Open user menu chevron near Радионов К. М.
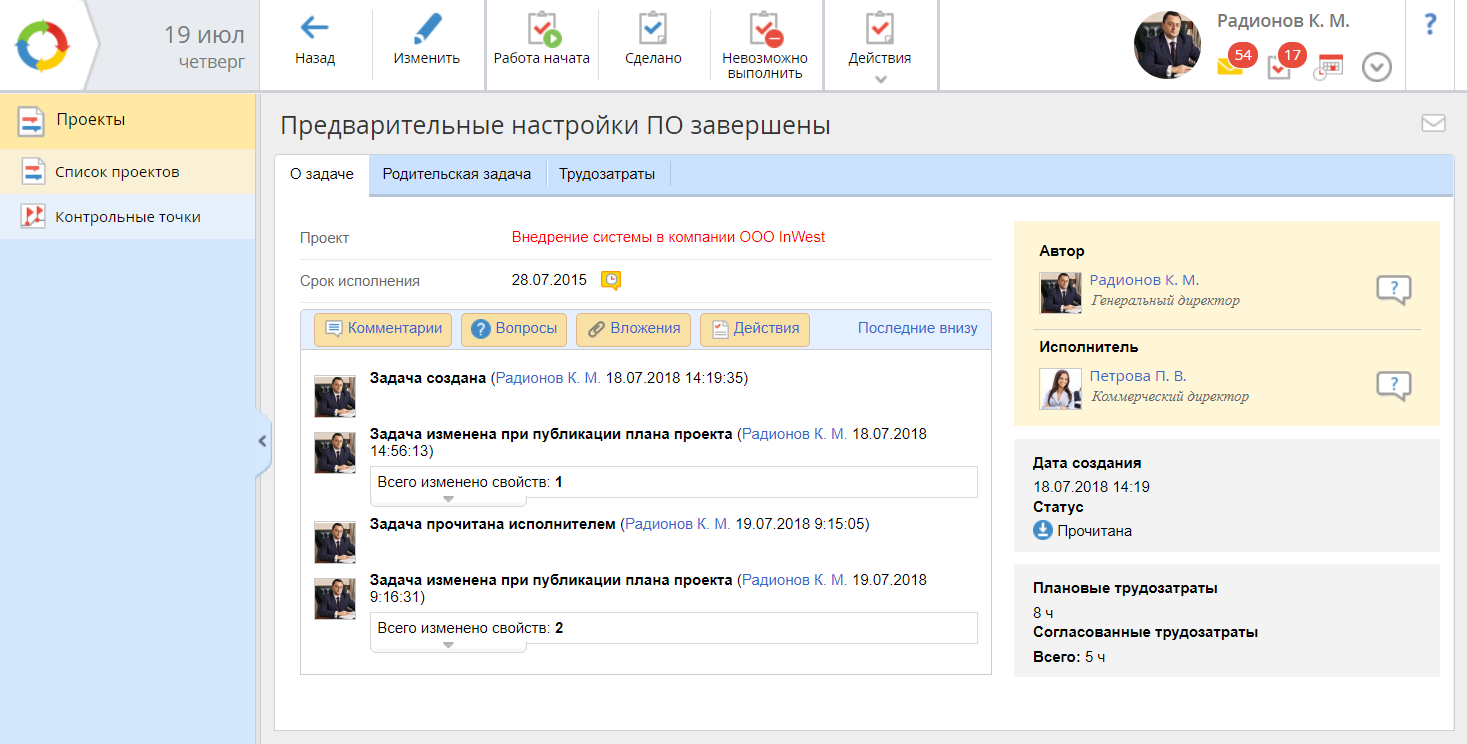Image resolution: width=1467 pixels, height=744 pixels. pos(1377,67)
